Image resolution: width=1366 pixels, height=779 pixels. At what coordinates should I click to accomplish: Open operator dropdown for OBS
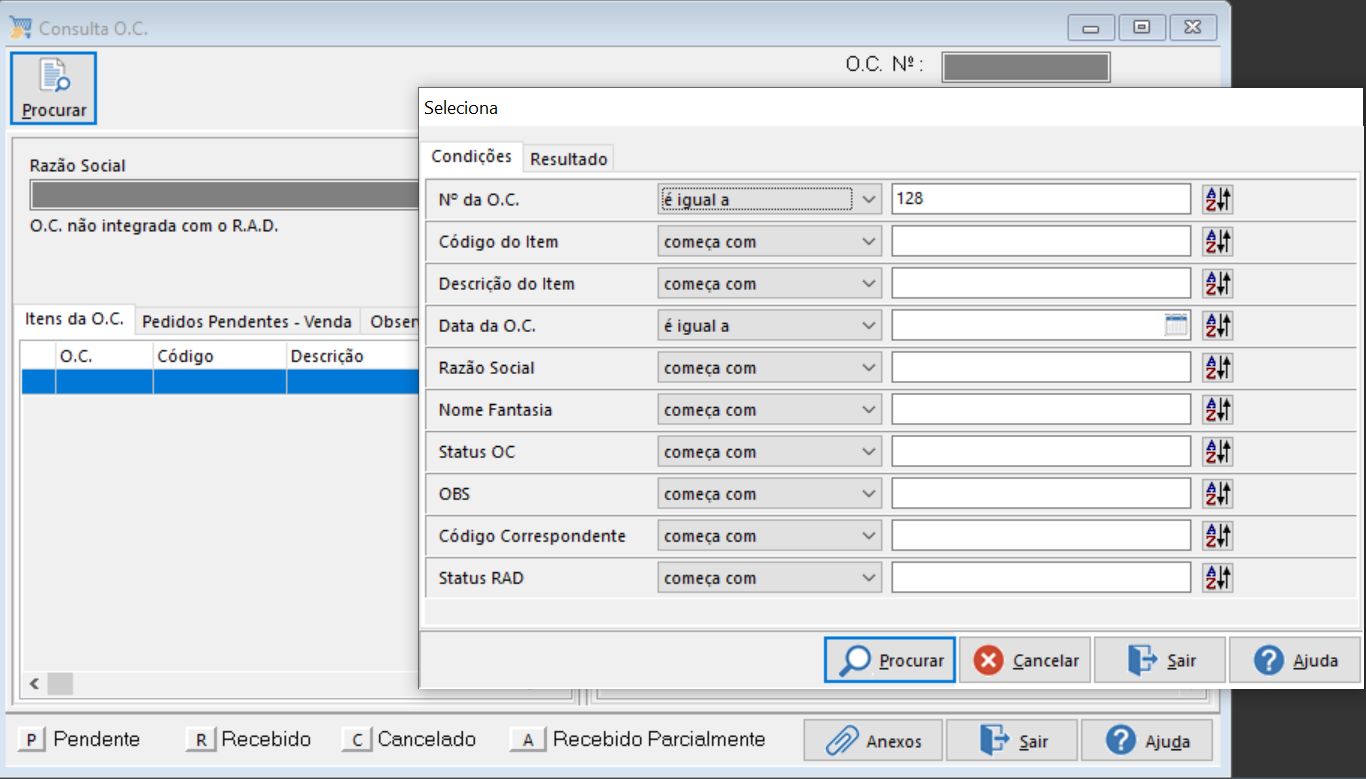769,493
